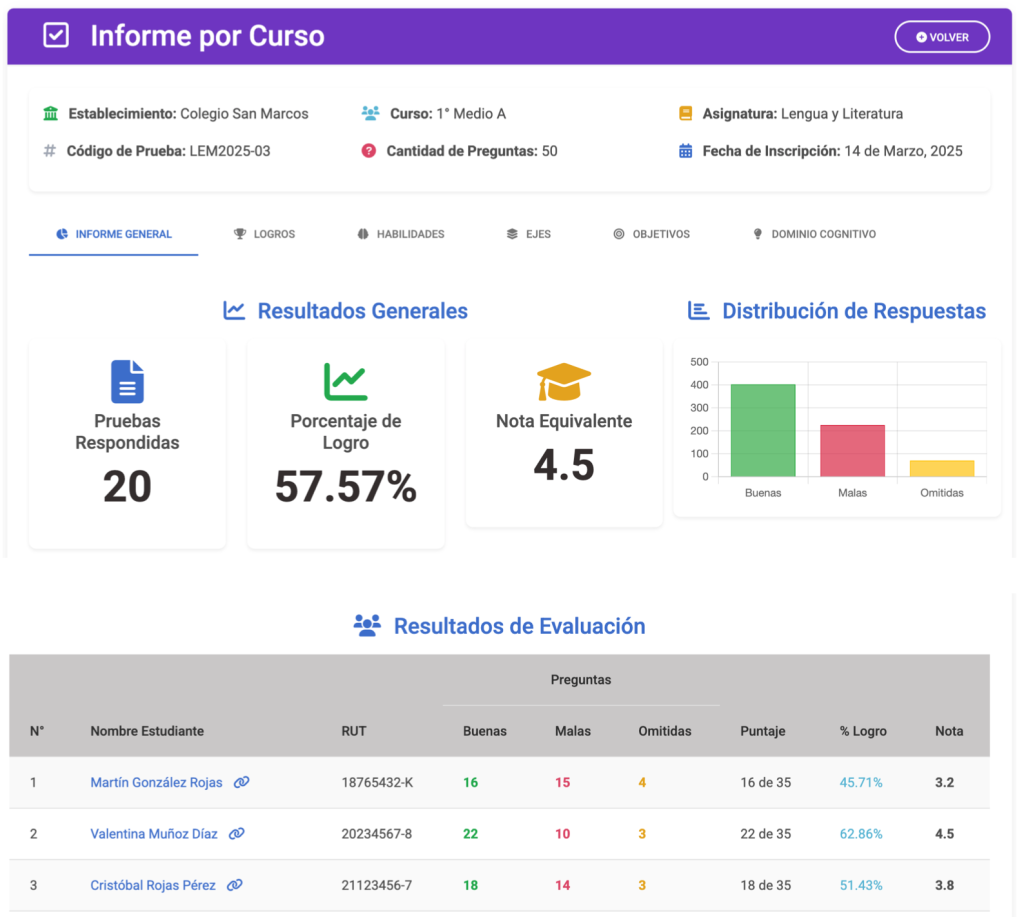Screen dimensions: 1024x917
Task: Open Cristóbal Rojas Pérez student link
Action: tap(153, 885)
